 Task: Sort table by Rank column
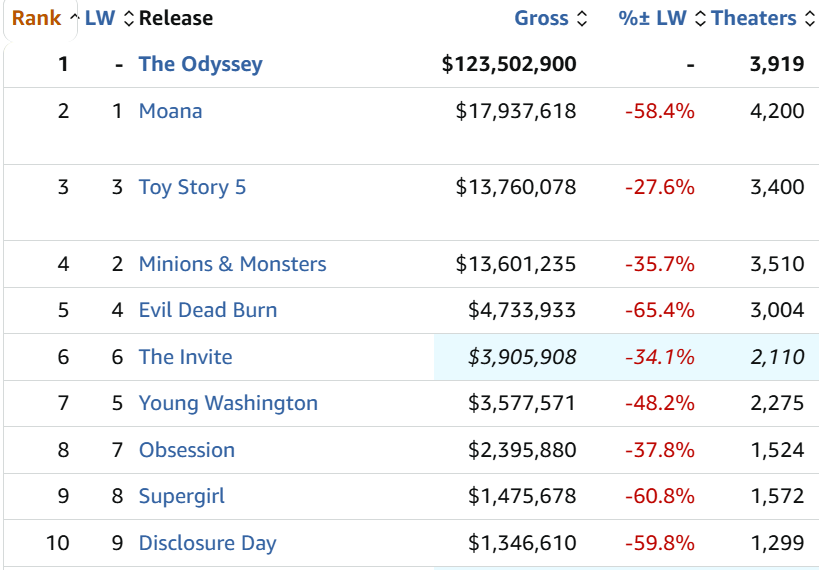coord(37,18)
